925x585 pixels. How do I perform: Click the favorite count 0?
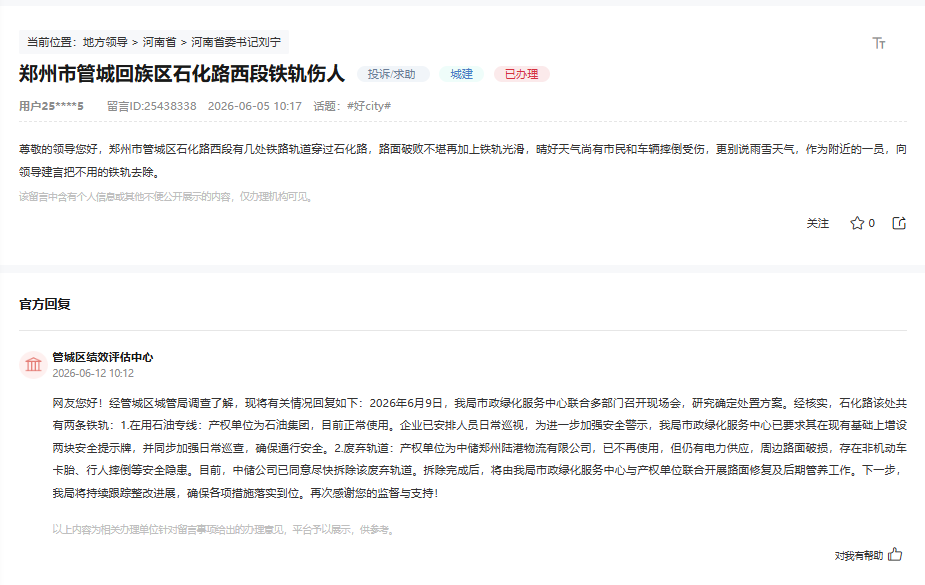(871, 223)
